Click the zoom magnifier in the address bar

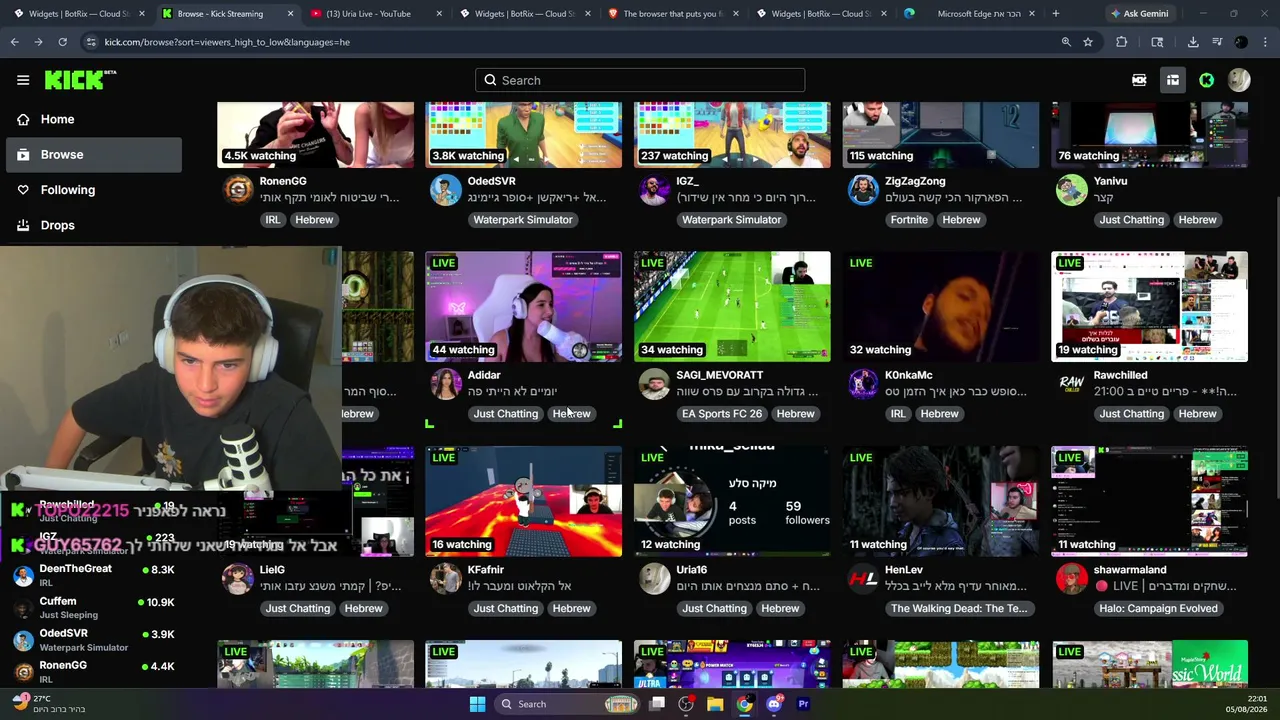(x=1066, y=42)
